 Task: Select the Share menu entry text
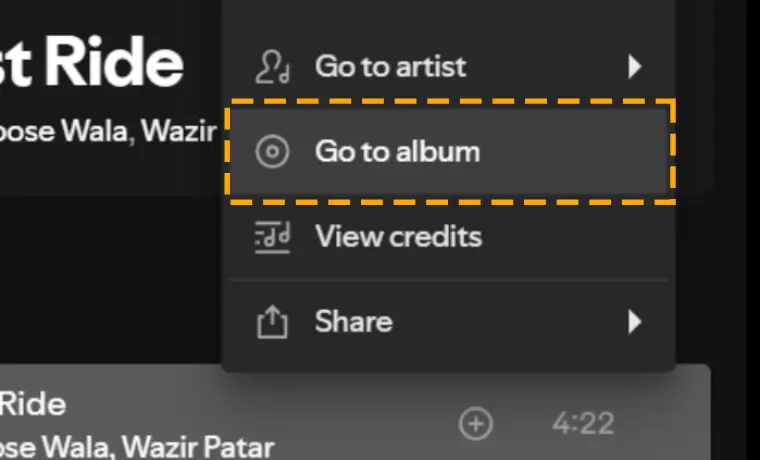[353, 321]
